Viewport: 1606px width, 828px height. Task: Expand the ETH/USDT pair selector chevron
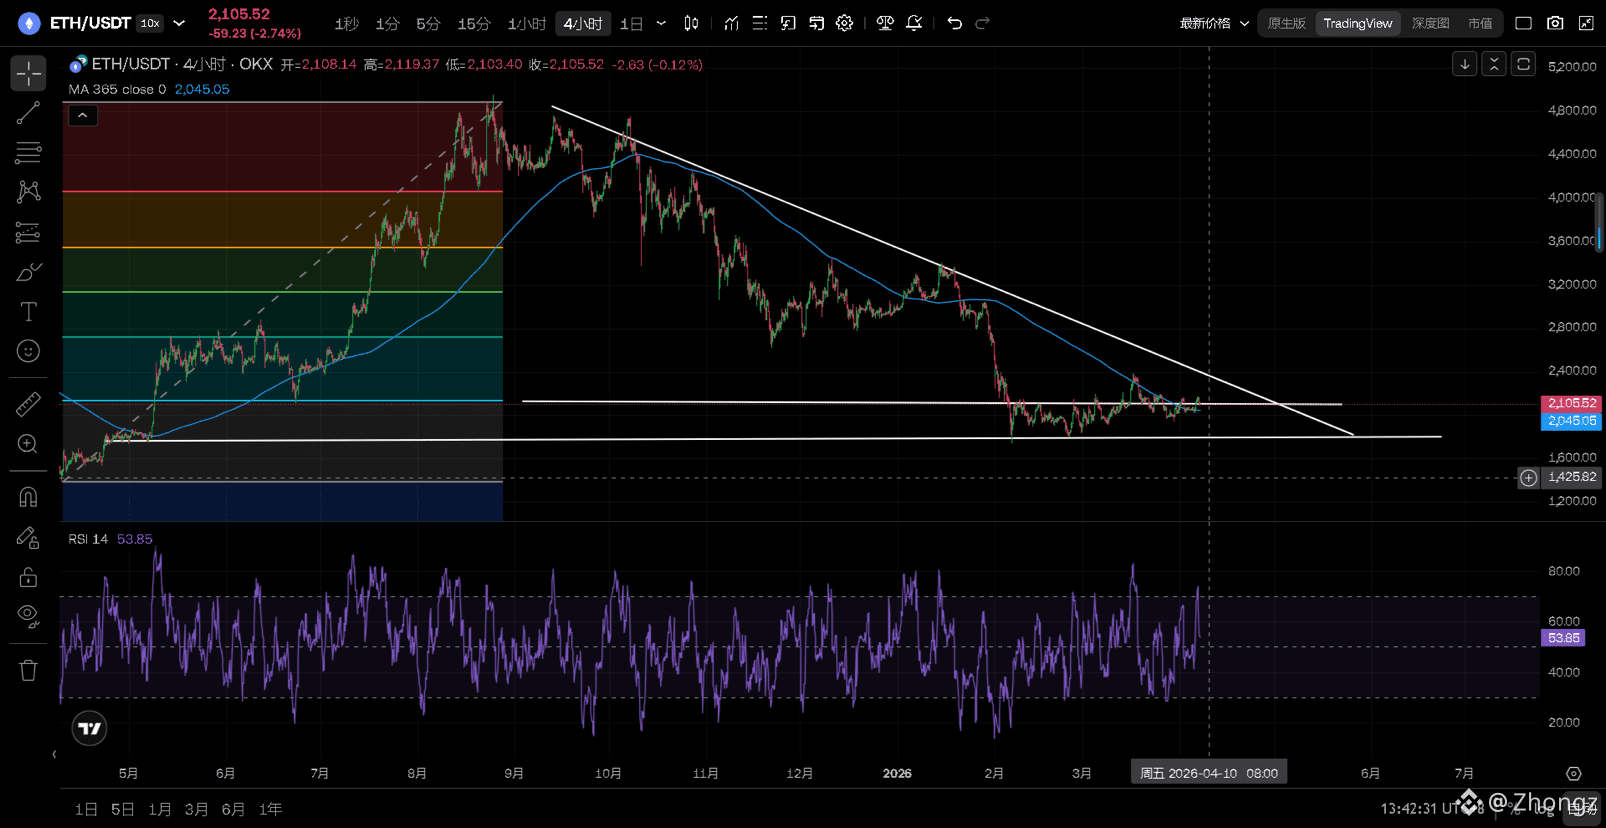179,23
